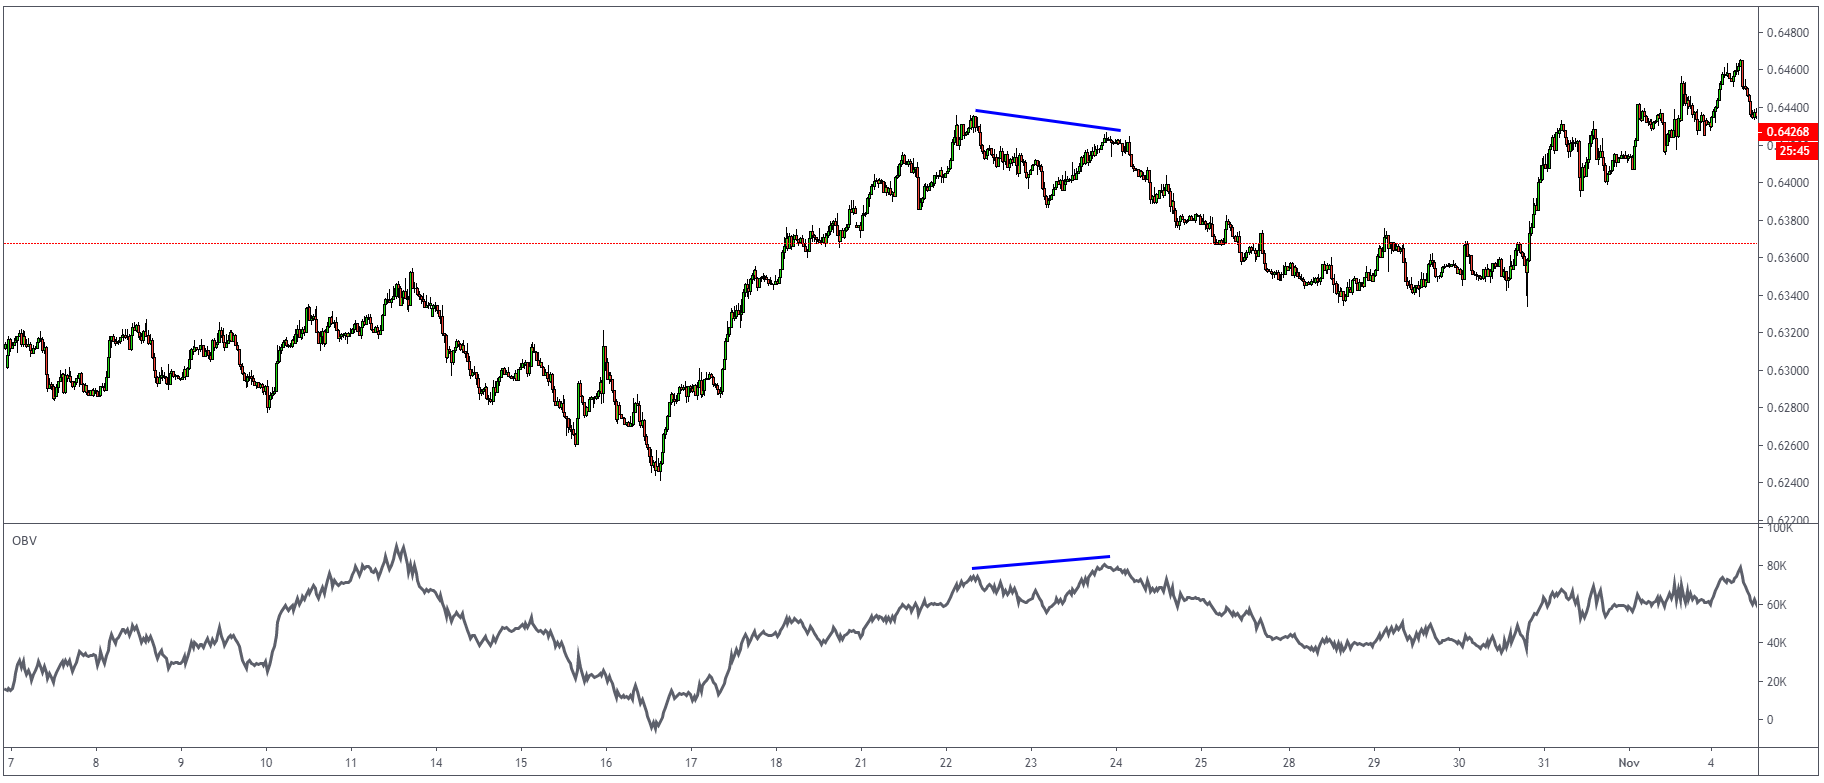The height and width of the screenshot is (783, 1824).
Task: Click the 20K label on OBV axis
Action: [1776, 682]
